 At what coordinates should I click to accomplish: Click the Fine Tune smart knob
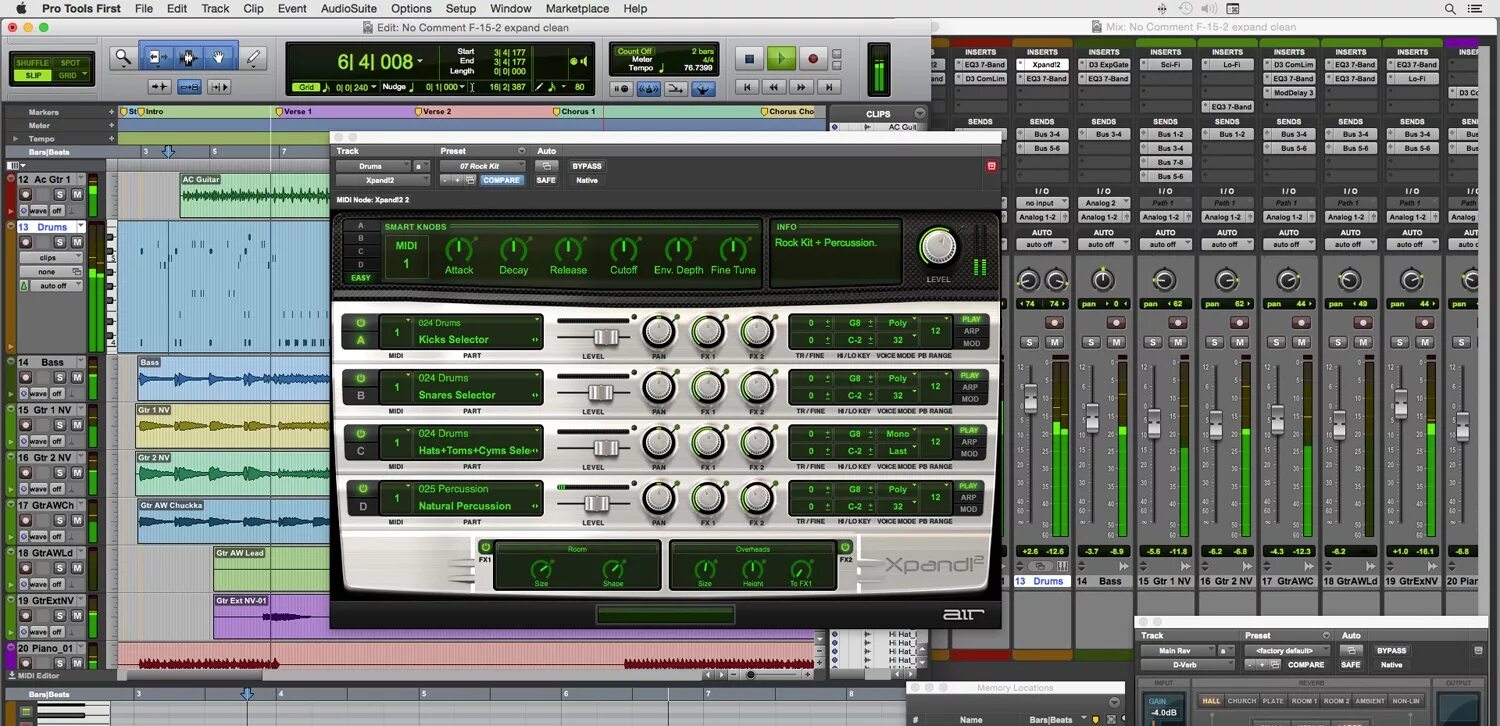point(733,250)
